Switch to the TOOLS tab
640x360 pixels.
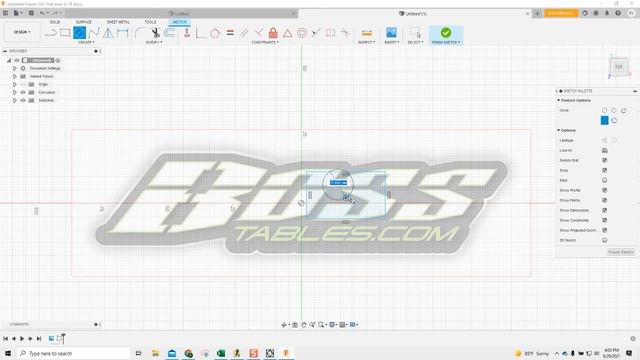[150, 22]
